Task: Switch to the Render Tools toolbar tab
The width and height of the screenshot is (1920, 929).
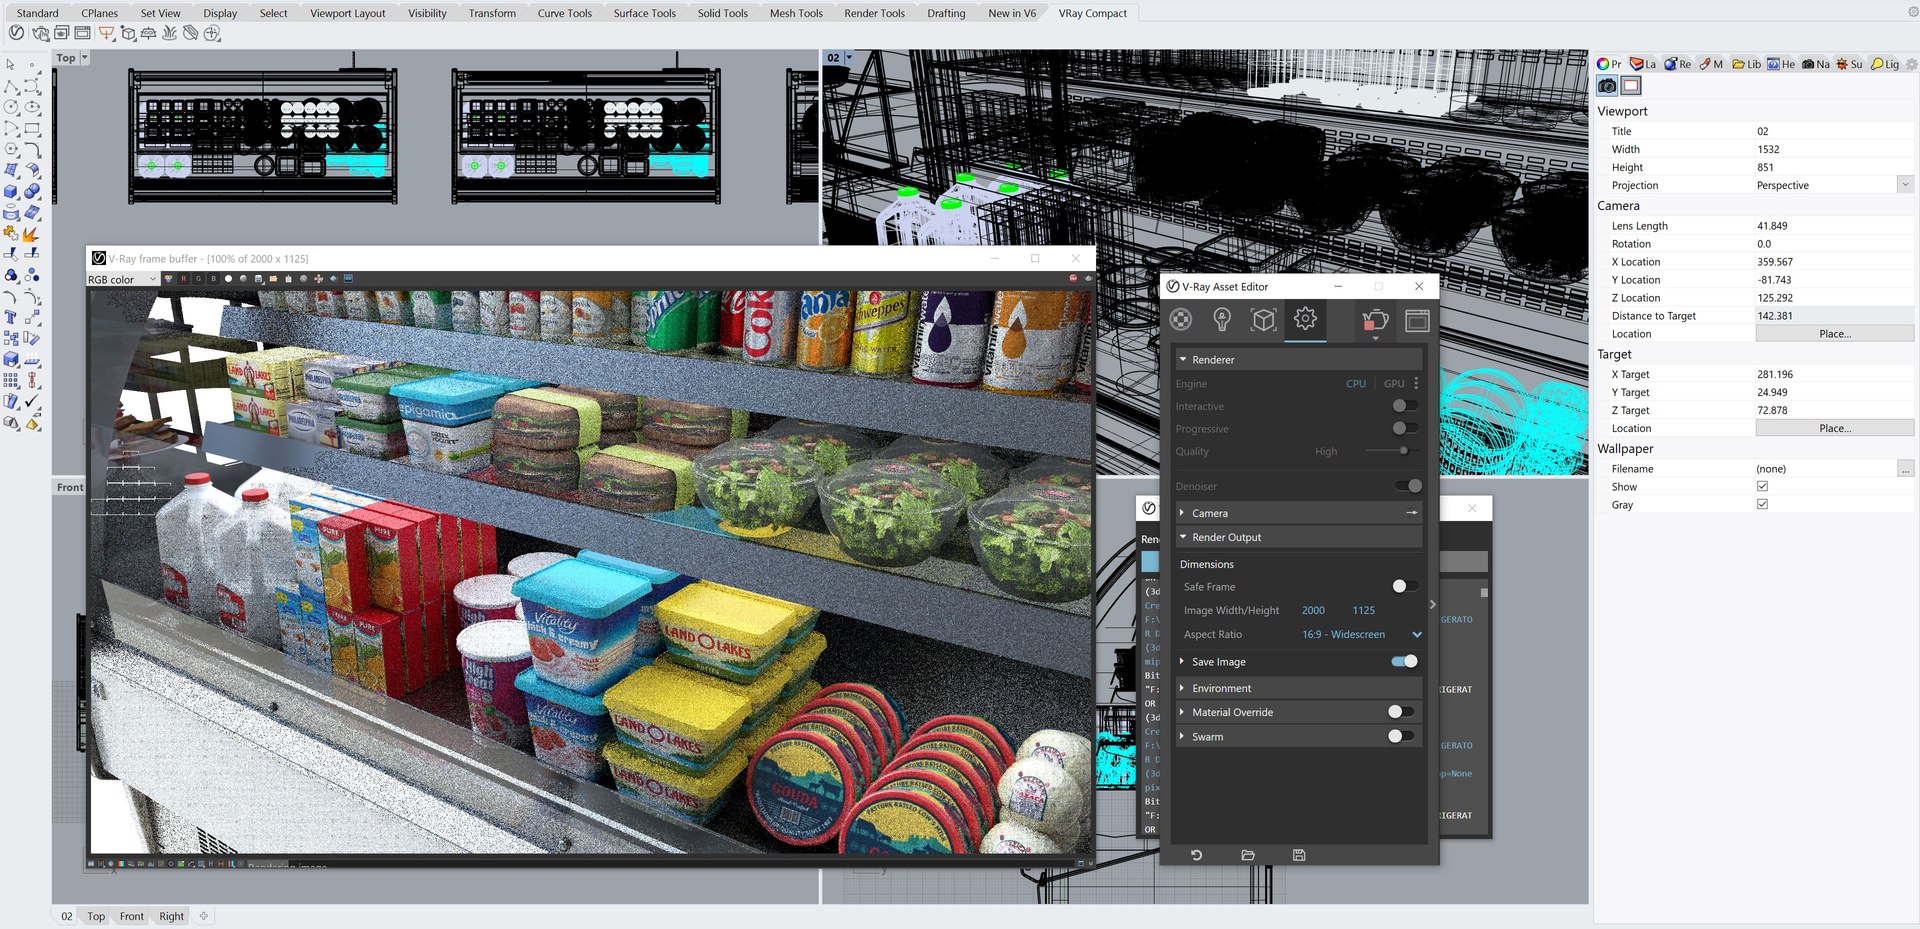Action: (874, 13)
